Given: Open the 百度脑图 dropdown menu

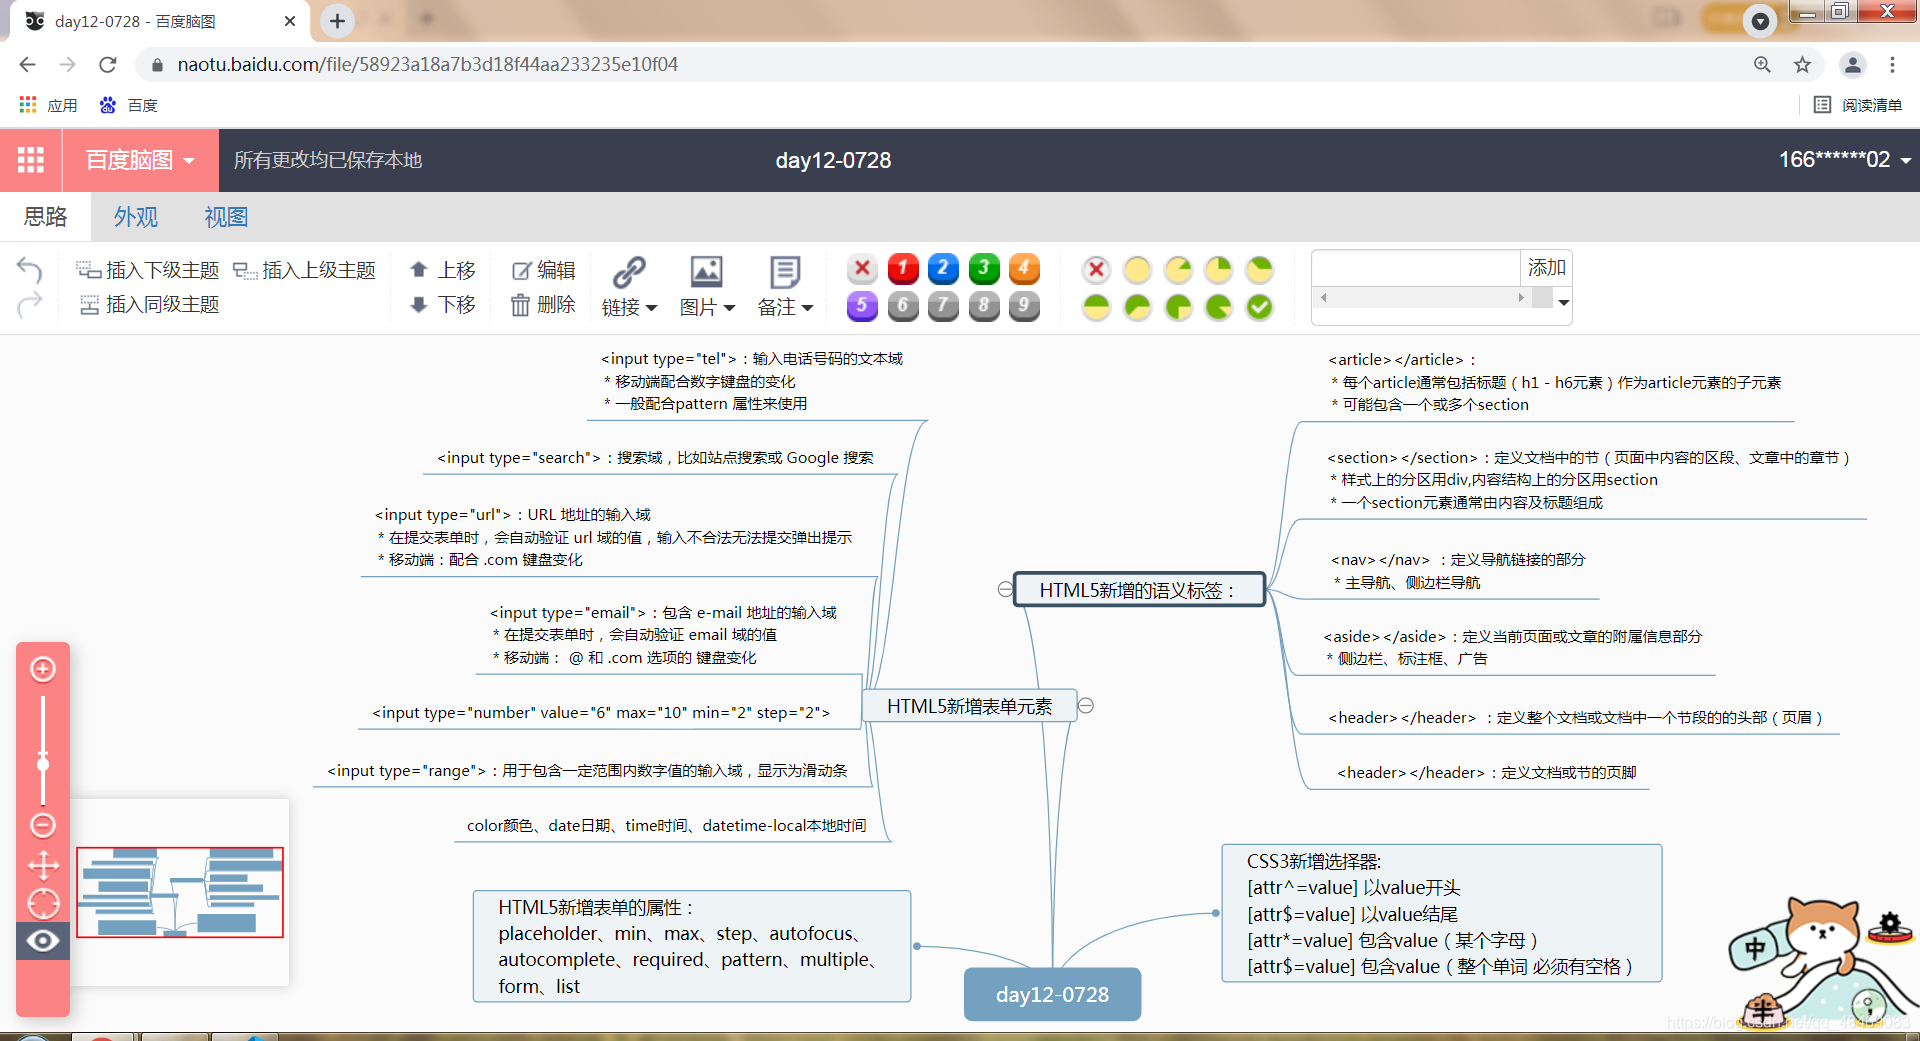Looking at the screenshot, I should click(140, 160).
